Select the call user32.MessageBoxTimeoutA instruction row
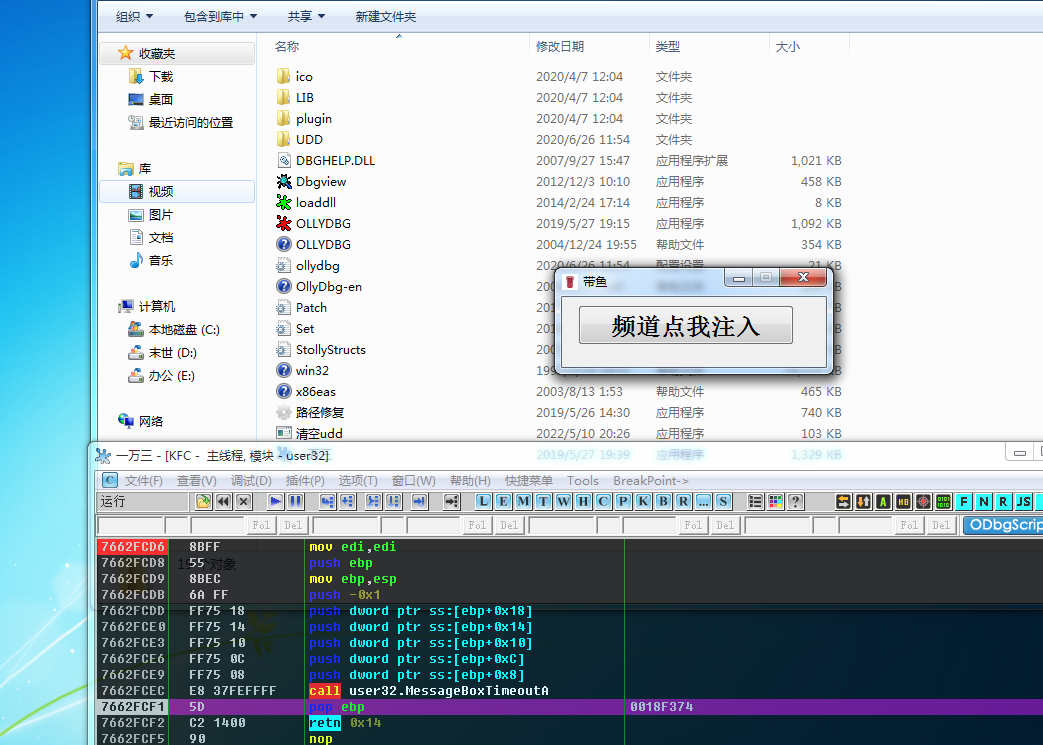Viewport: 1043px width, 745px height. pyautogui.click(x=569, y=690)
